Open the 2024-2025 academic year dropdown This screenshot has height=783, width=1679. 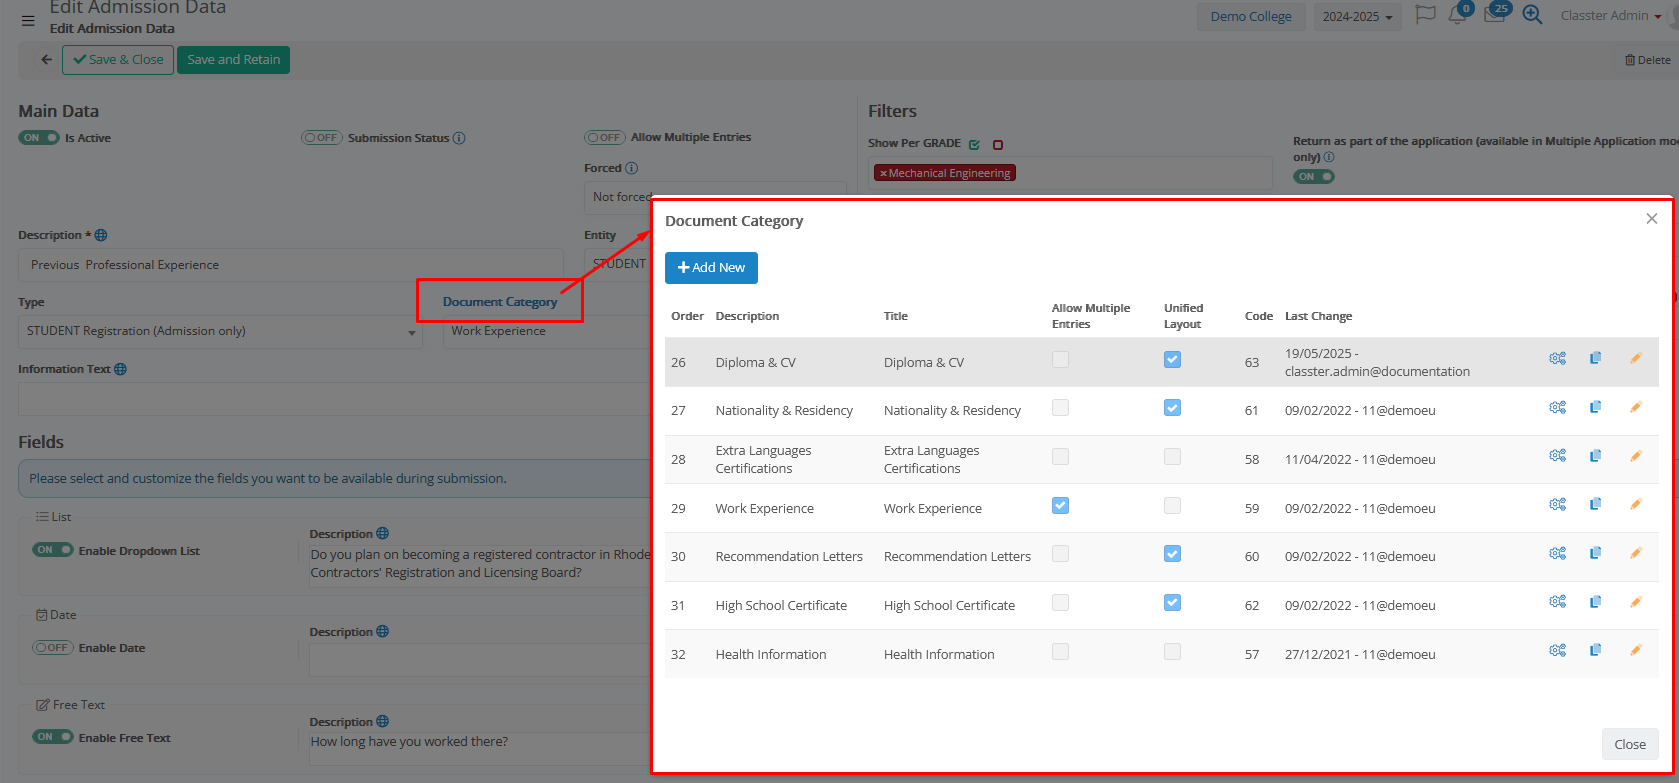pos(1357,17)
